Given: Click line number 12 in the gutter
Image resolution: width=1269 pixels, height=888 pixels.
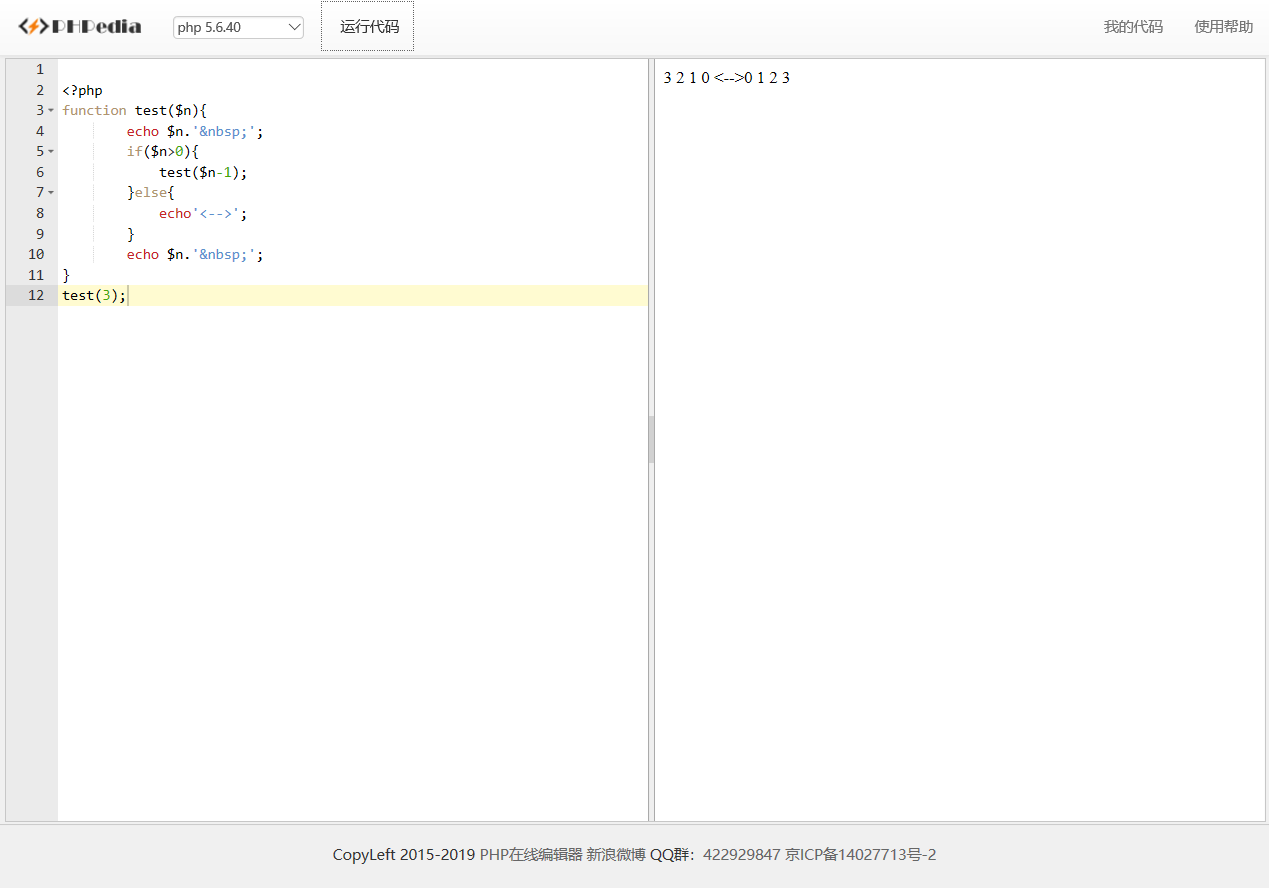Looking at the screenshot, I should pos(36,295).
